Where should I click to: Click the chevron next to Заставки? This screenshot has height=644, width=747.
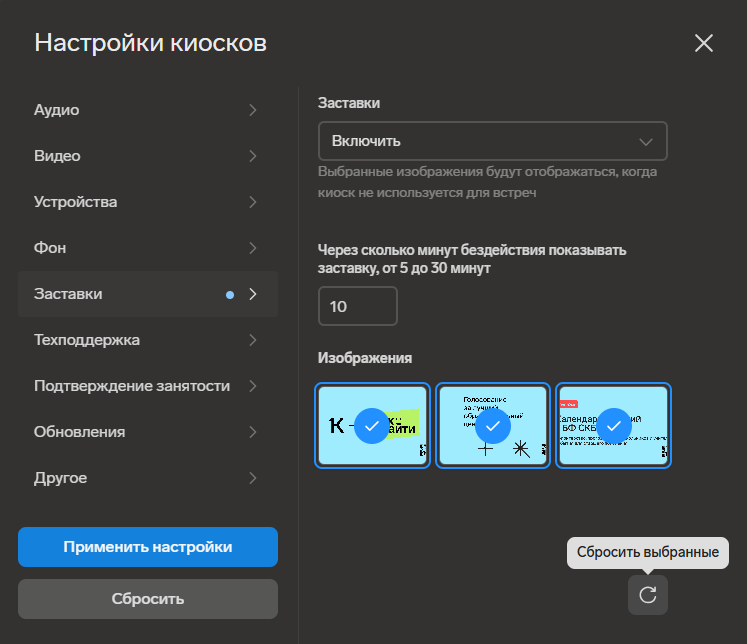(253, 294)
